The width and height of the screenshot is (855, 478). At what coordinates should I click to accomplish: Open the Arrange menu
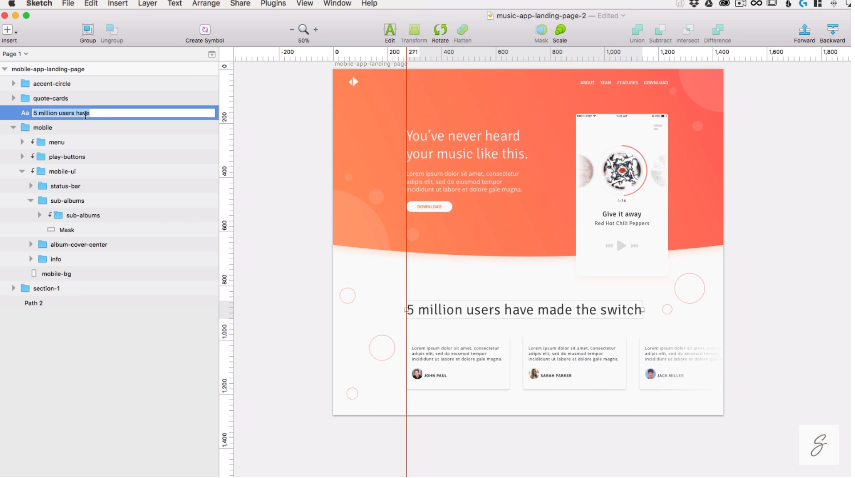click(206, 3)
